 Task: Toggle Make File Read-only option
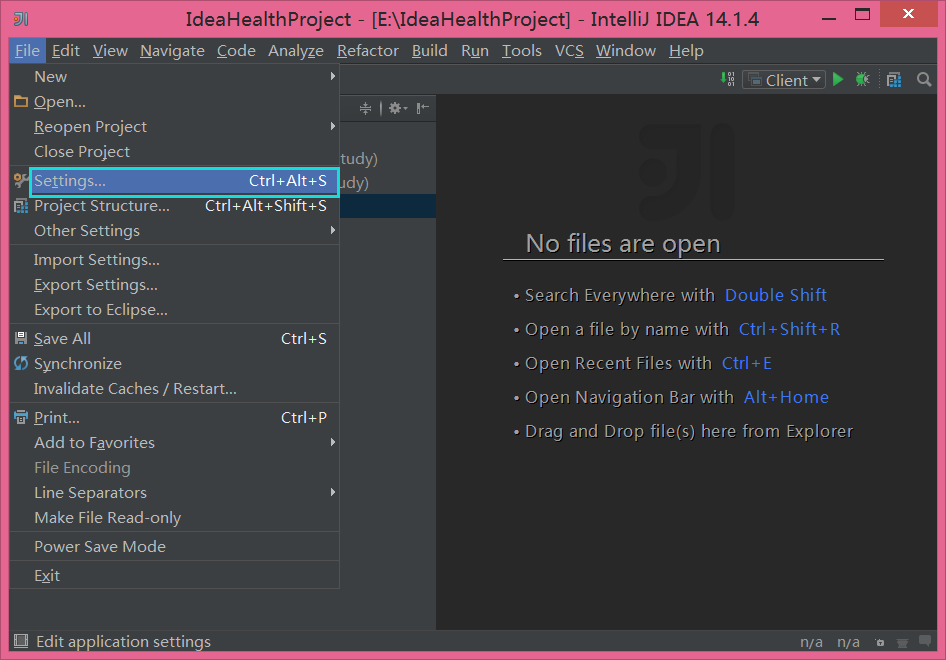[x=107, y=518]
